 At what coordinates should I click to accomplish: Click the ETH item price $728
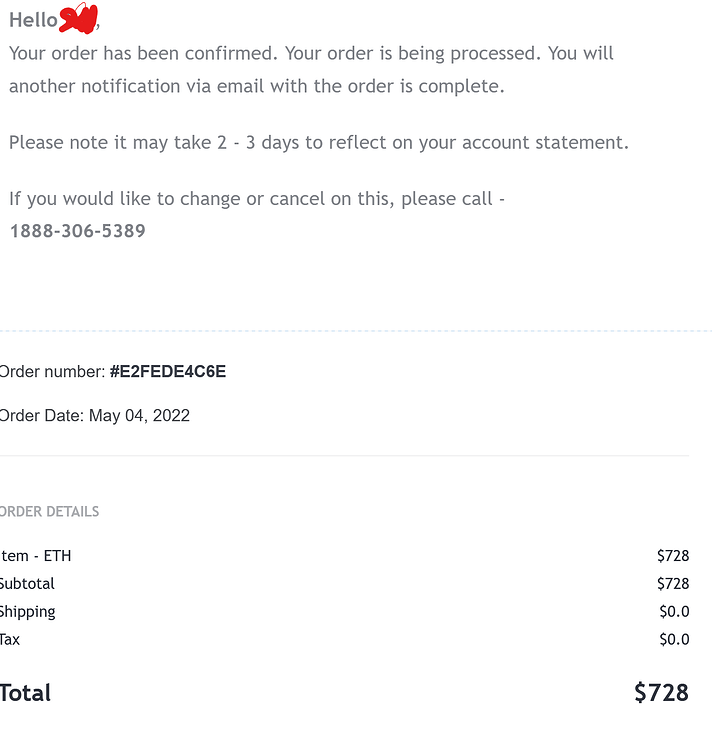click(673, 556)
